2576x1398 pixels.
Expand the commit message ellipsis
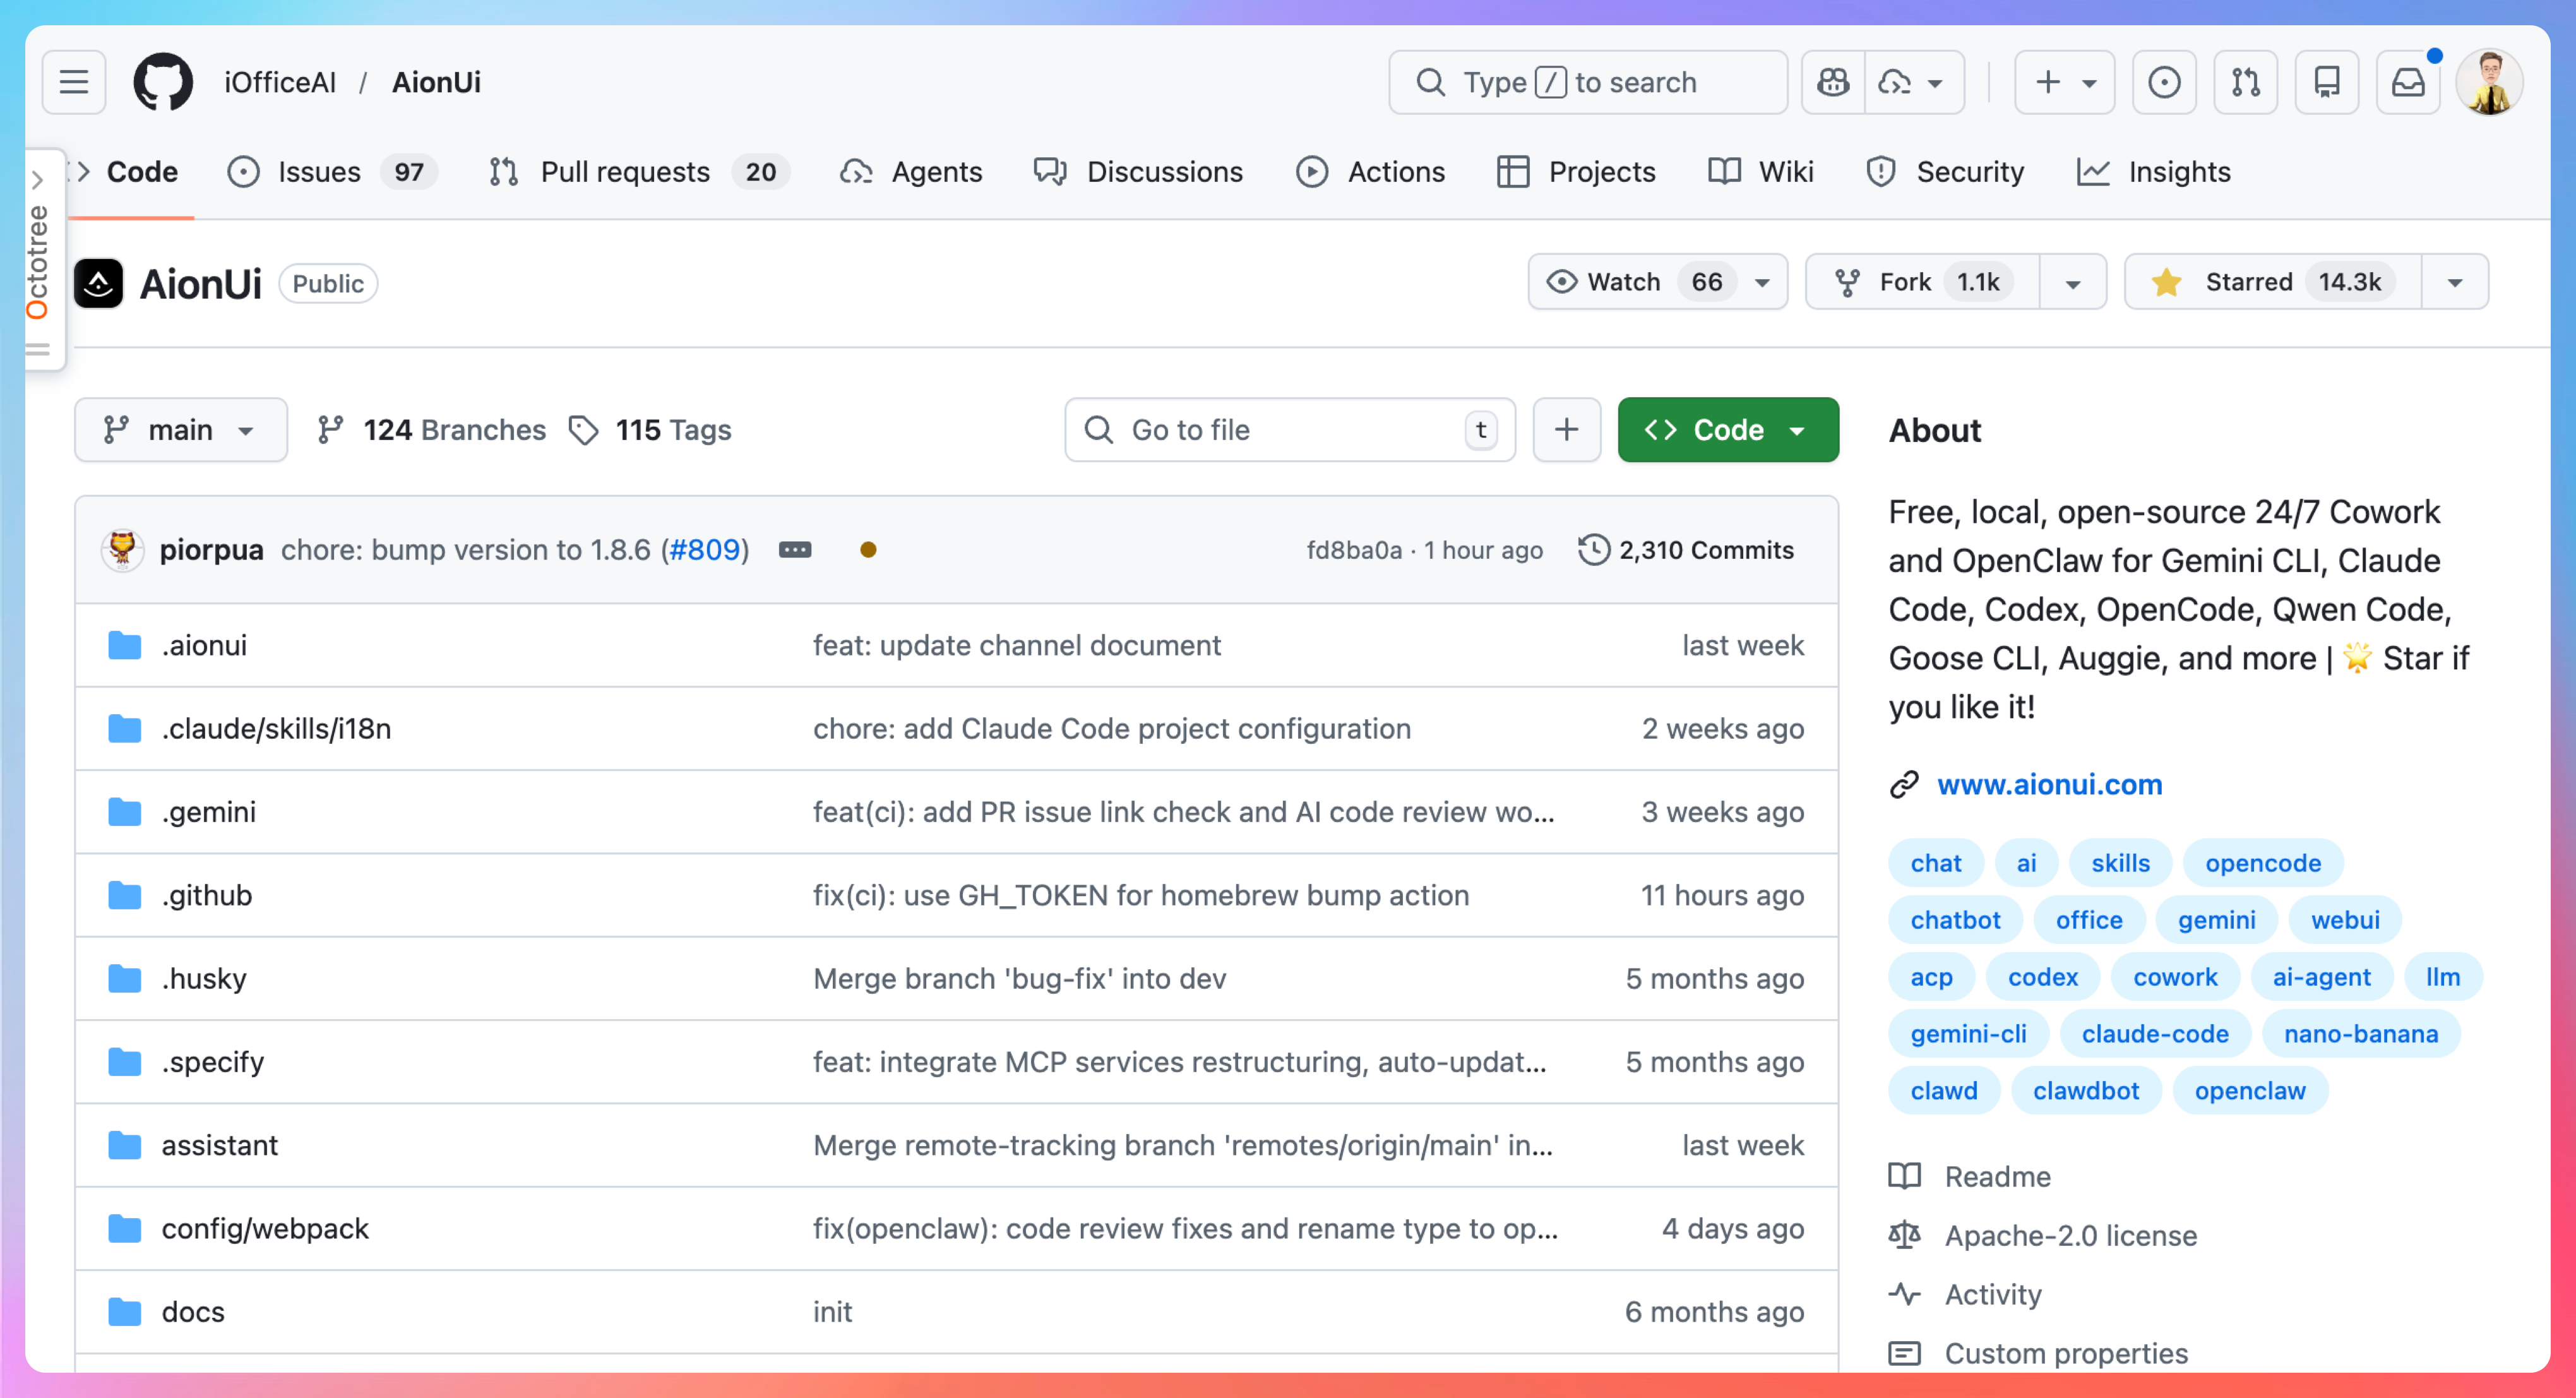[795, 550]
